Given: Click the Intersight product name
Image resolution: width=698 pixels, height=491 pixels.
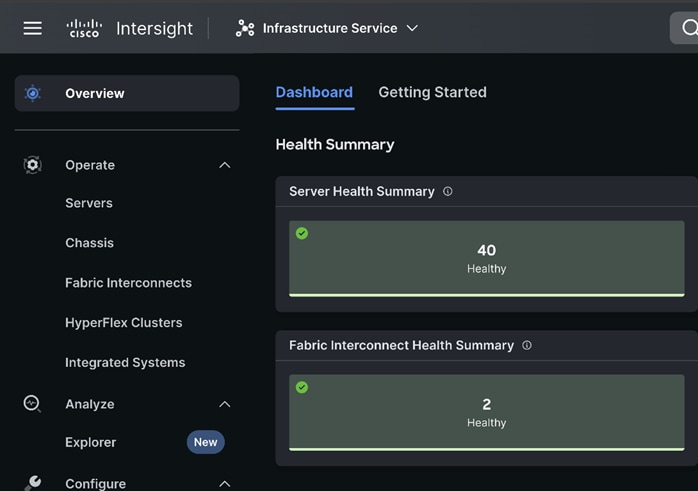Looking at the screenshot, I should click(154, 28).
